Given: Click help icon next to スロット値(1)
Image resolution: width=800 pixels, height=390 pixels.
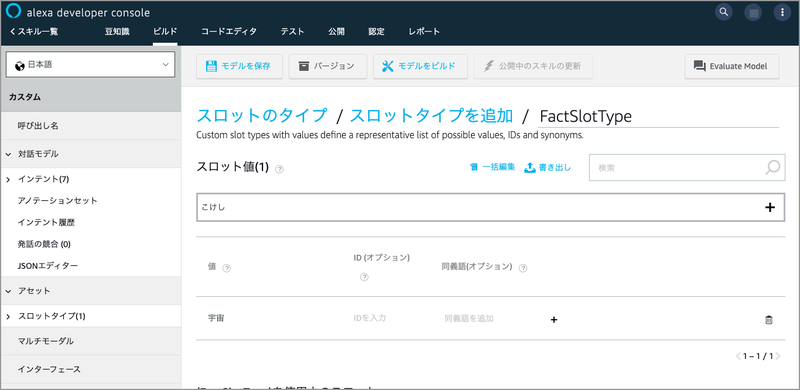Looking at the screenshot, I should pos(279,169).
